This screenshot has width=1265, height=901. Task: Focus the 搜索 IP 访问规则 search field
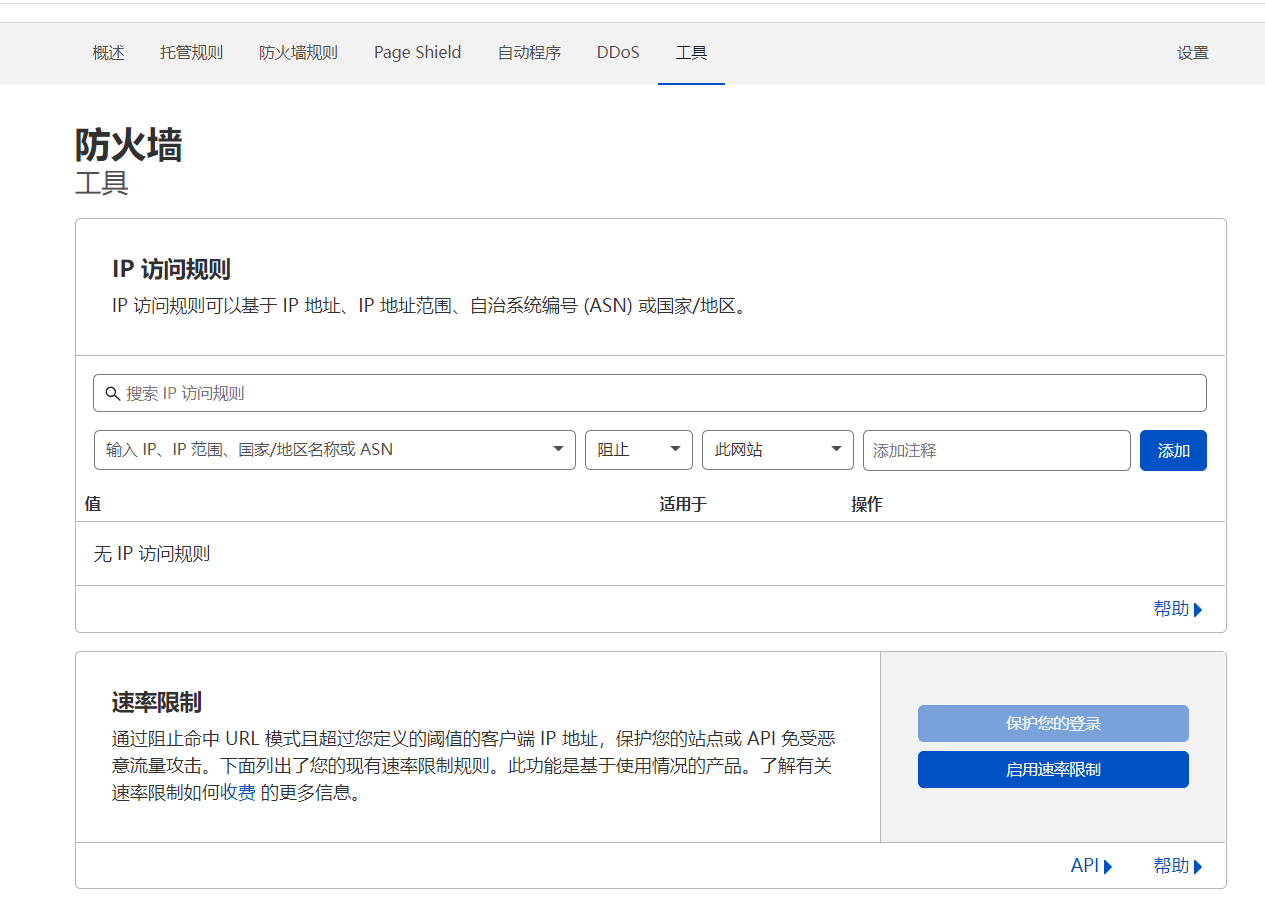pos(660,394)
